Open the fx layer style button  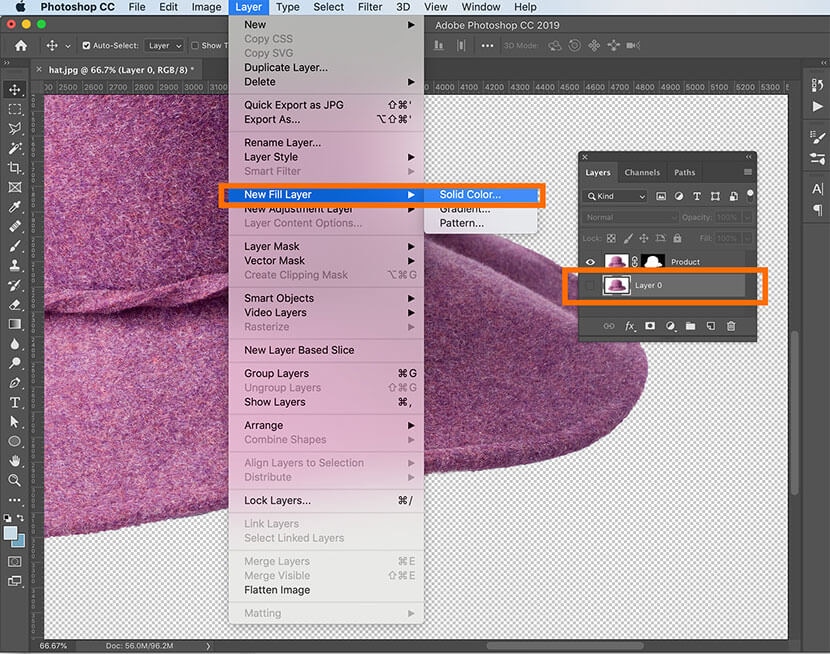coord(630,326)
